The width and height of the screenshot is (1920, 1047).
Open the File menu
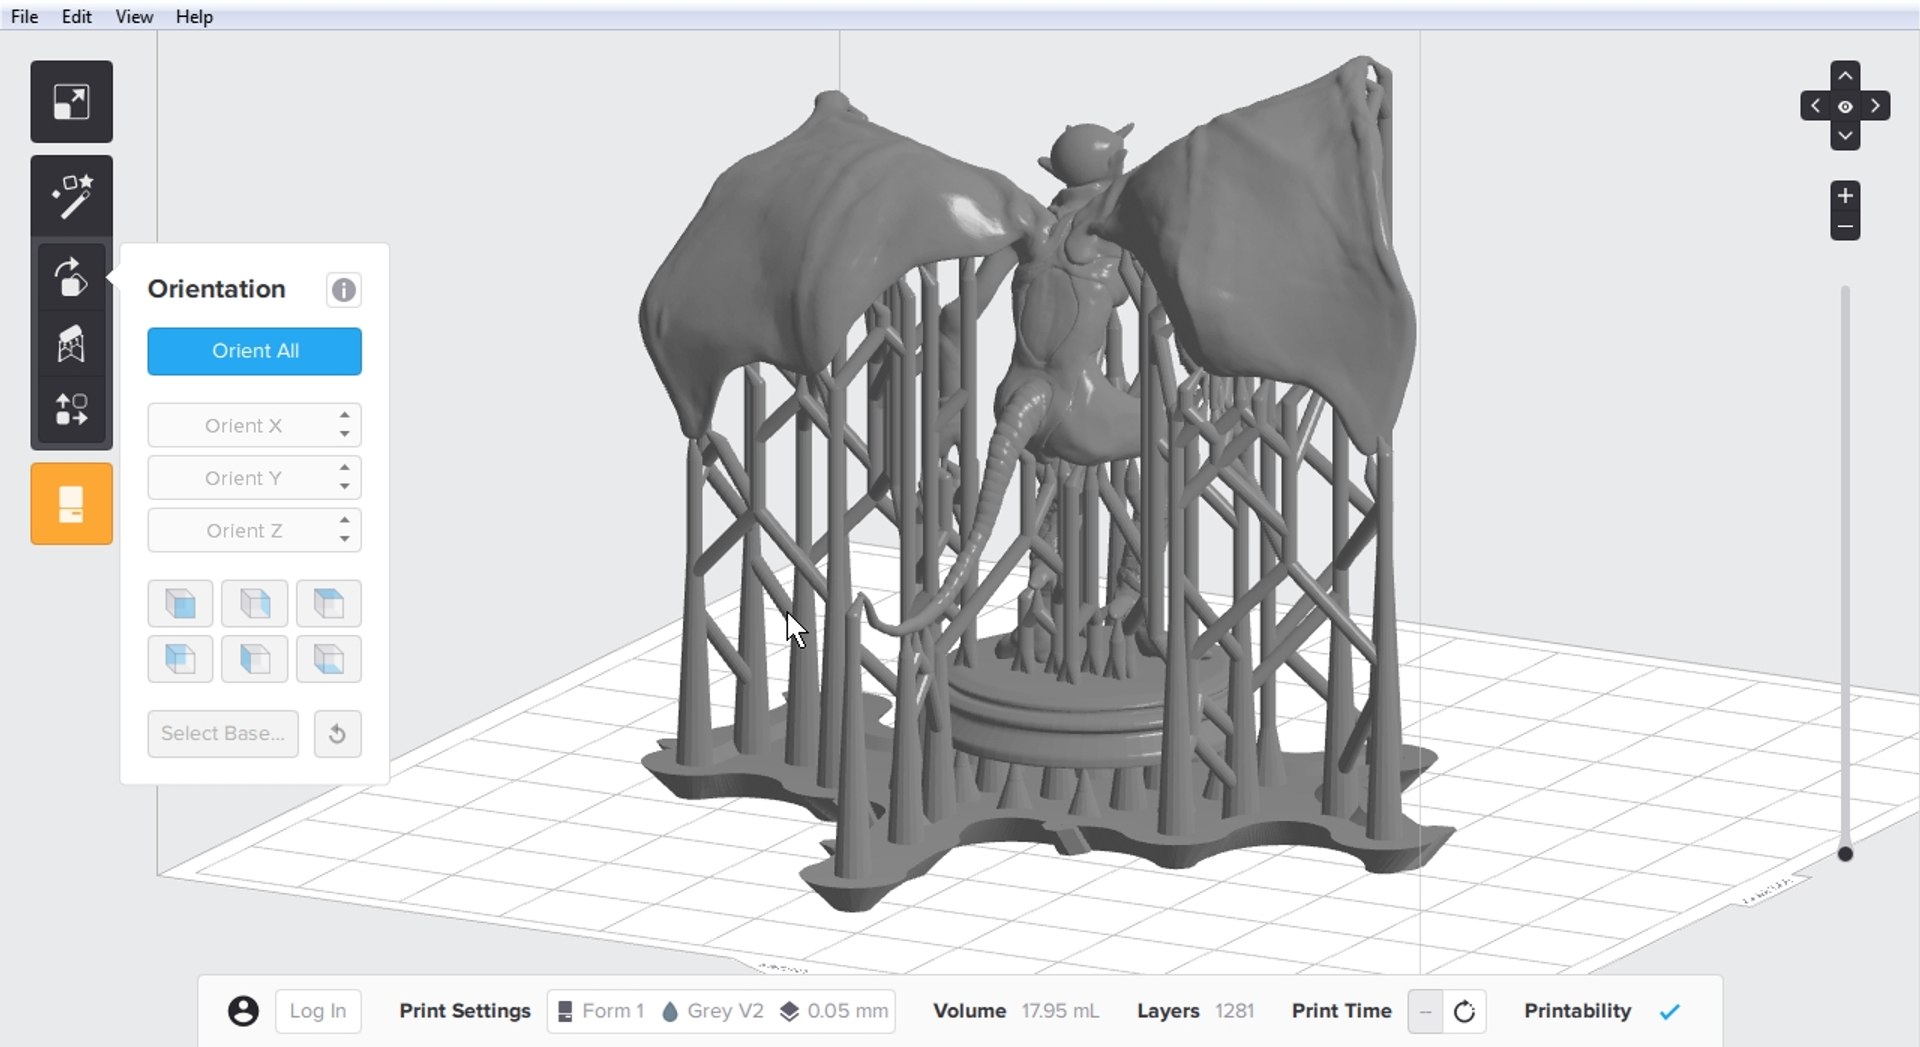point(24,17)
